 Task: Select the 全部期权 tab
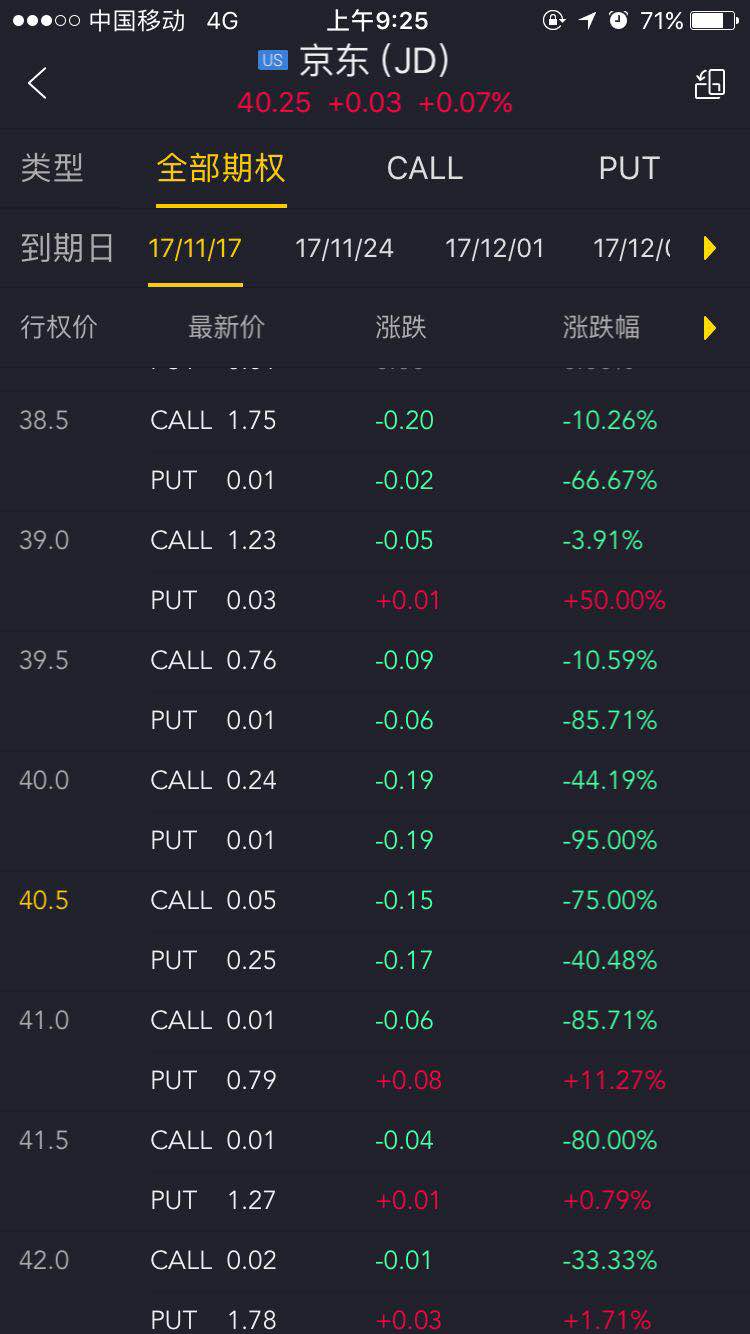coord(221,168)
